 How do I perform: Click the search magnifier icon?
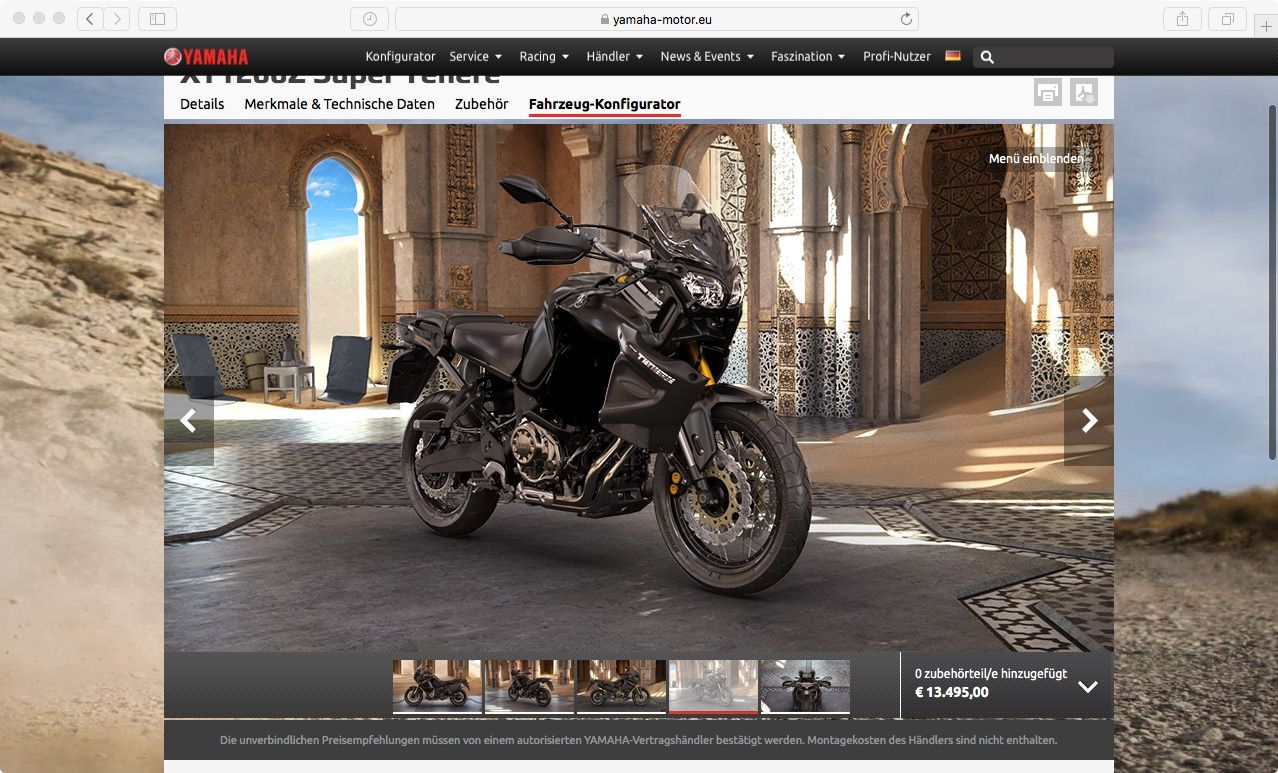pos(987,57)
